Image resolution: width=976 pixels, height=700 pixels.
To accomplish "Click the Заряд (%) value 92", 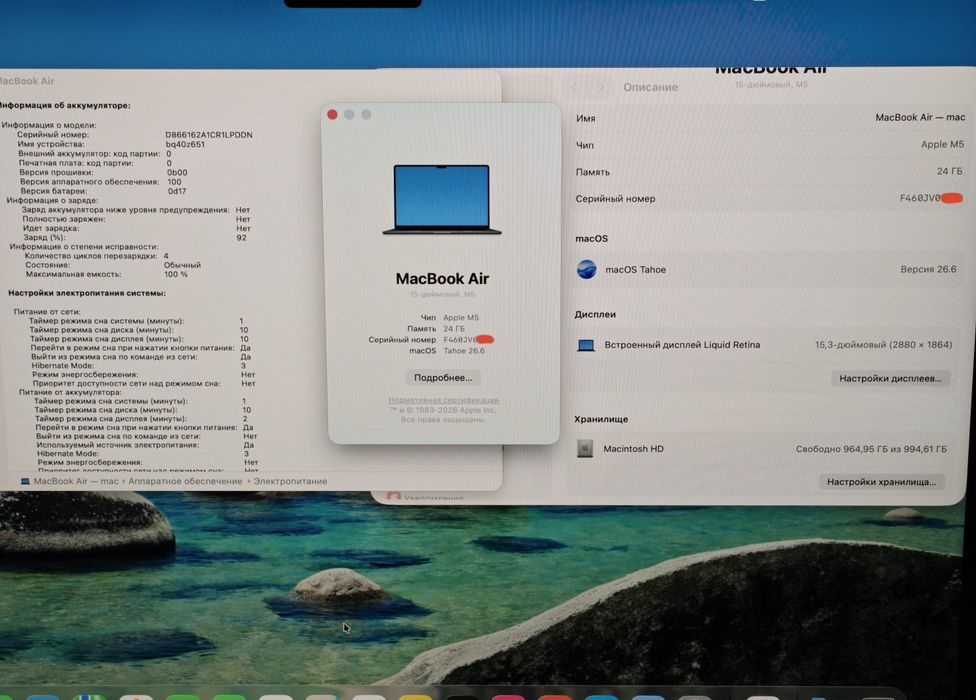I will point(242,238).
